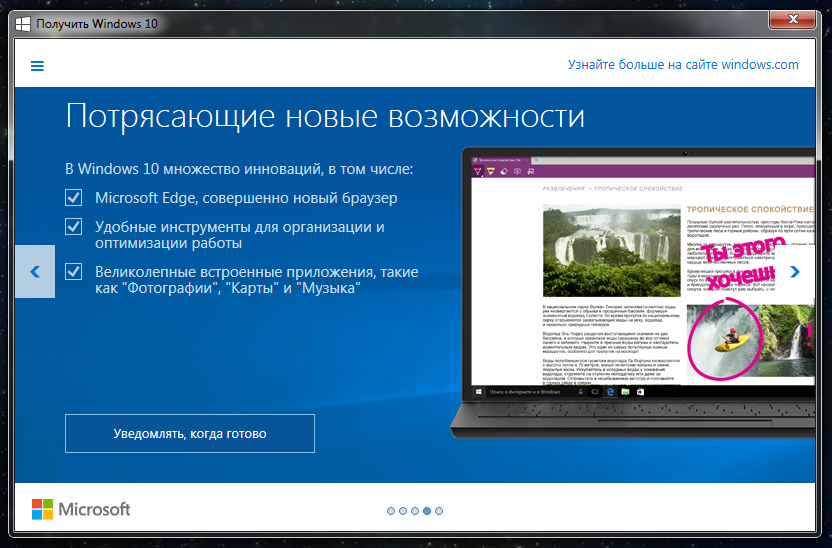
Task: Select the fifth page indicator dot
Action: 439,511
